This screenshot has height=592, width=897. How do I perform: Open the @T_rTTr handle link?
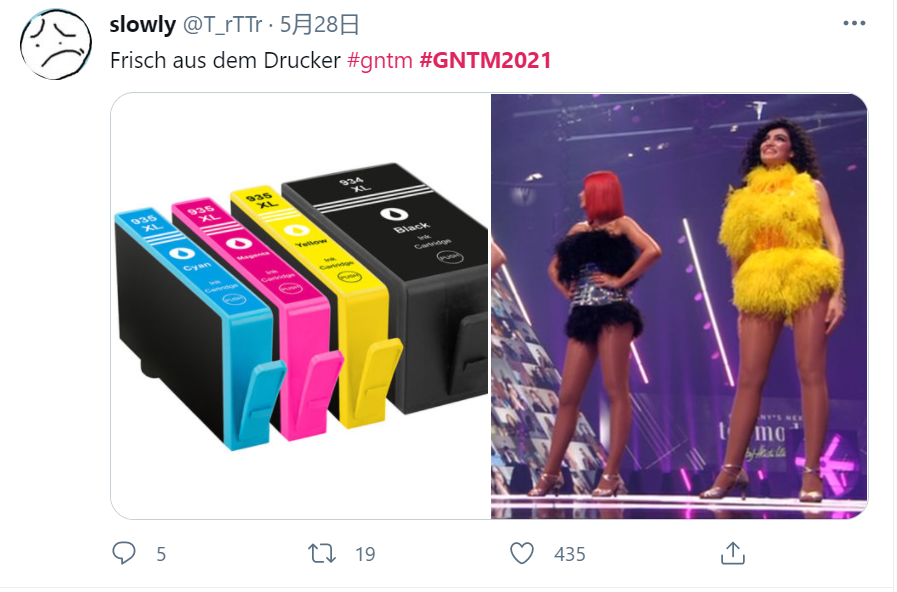click(223, 25)
